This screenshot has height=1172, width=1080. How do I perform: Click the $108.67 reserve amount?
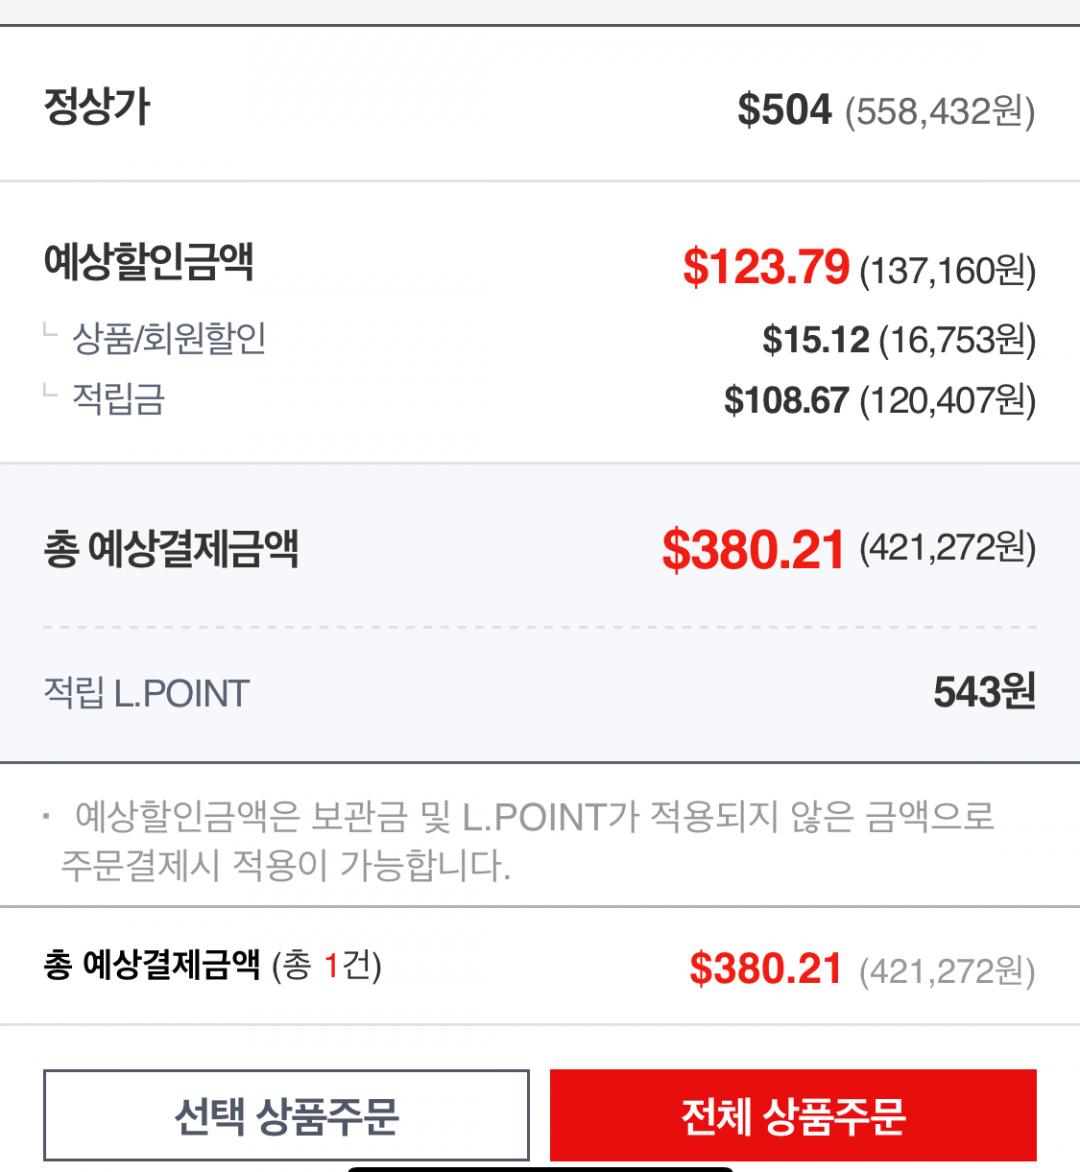point(786,401)
